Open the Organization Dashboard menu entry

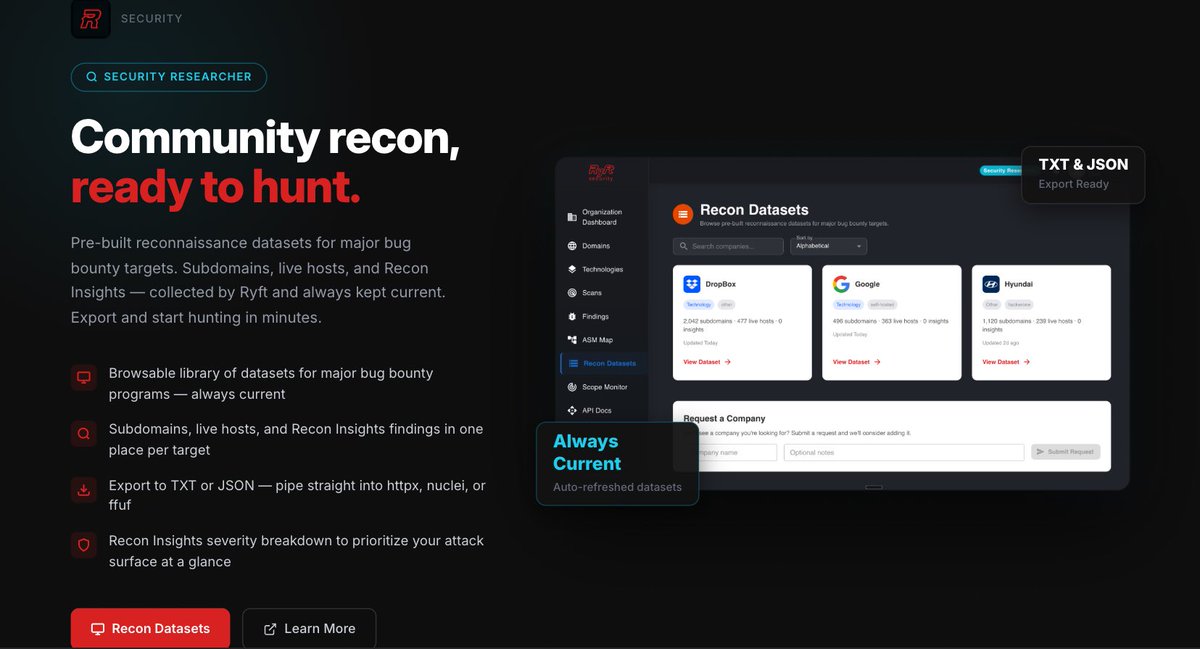coord(601,217)
